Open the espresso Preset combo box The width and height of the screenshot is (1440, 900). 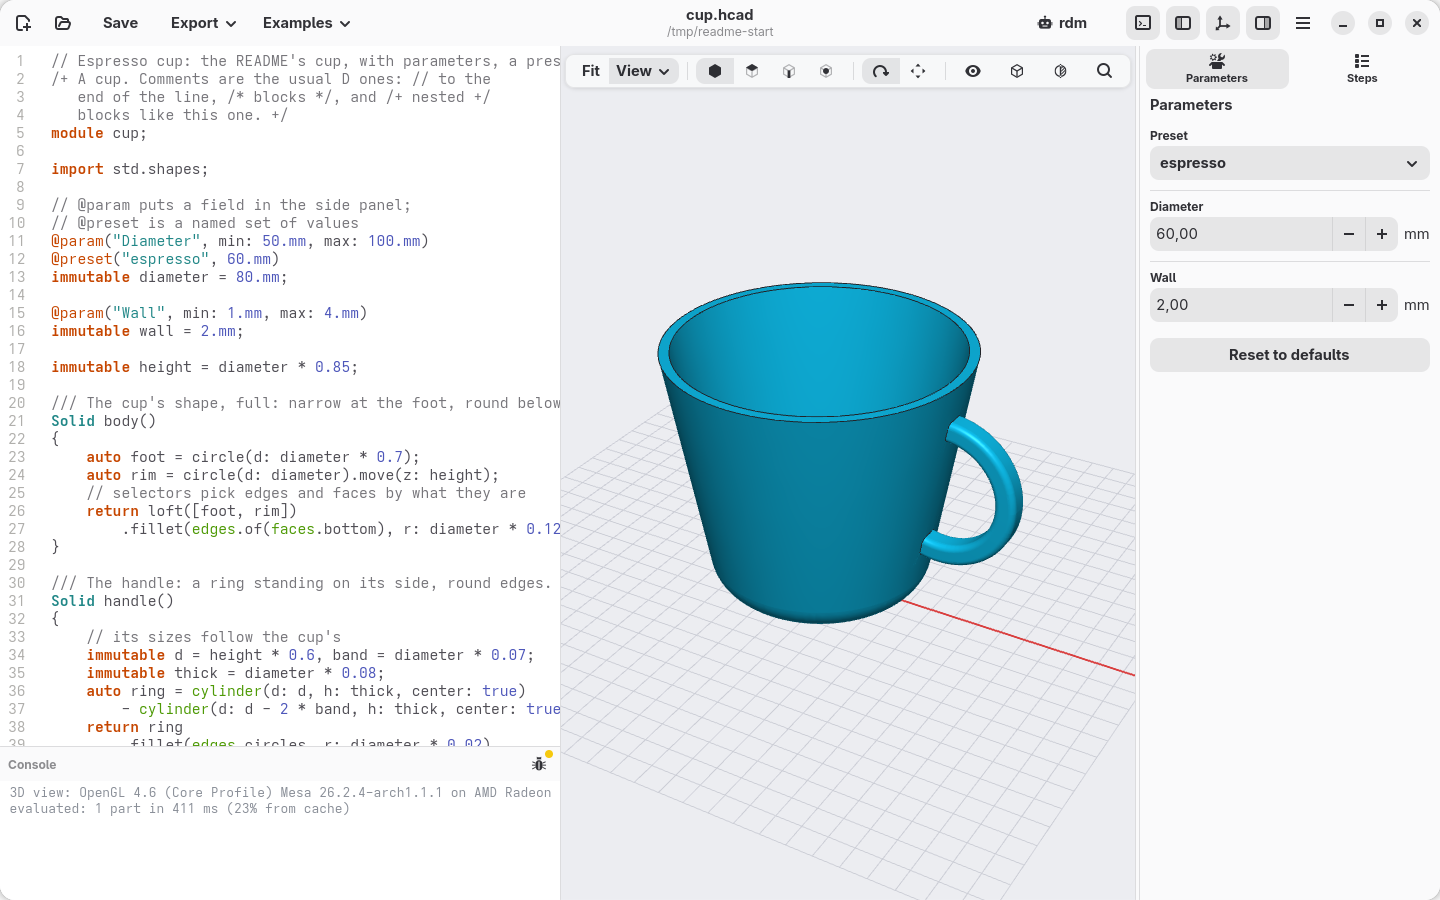[1289, 163]
